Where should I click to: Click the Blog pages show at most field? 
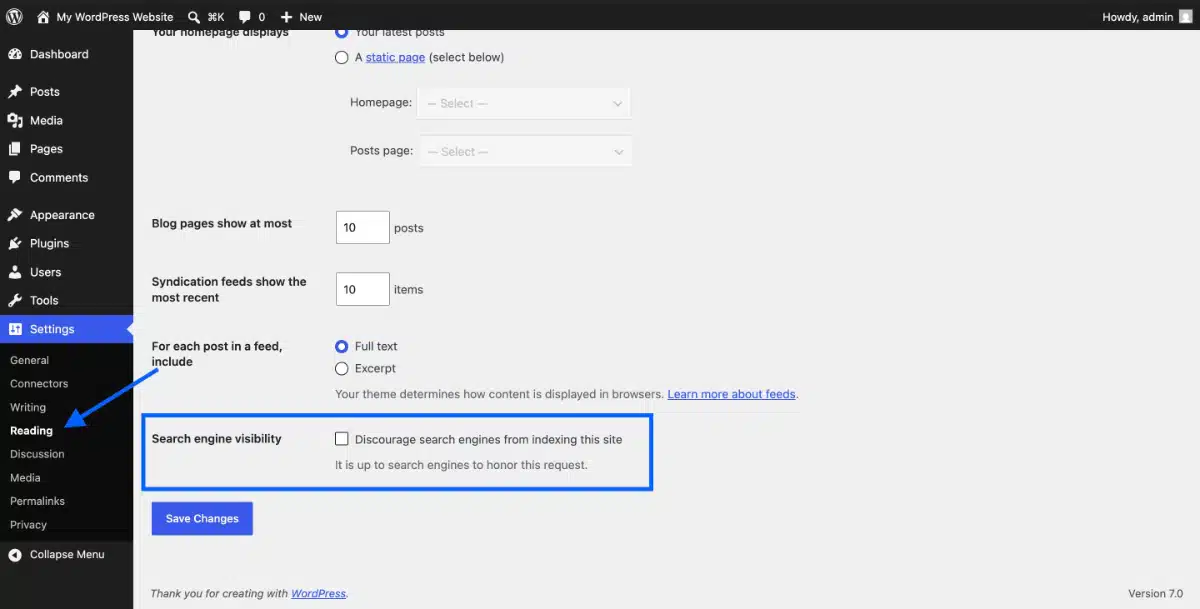[x=363, y=227]
